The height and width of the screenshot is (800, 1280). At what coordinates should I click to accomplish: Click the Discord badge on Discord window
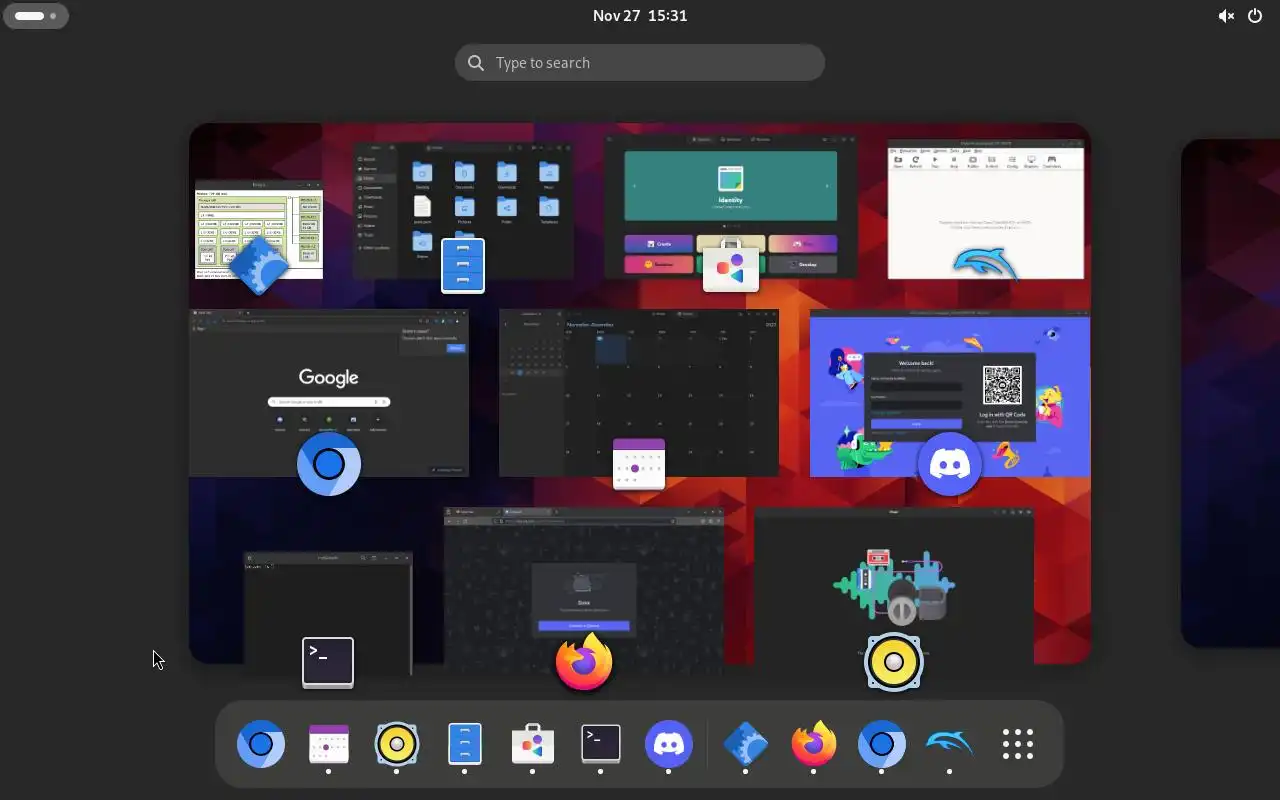coord(950,464)
